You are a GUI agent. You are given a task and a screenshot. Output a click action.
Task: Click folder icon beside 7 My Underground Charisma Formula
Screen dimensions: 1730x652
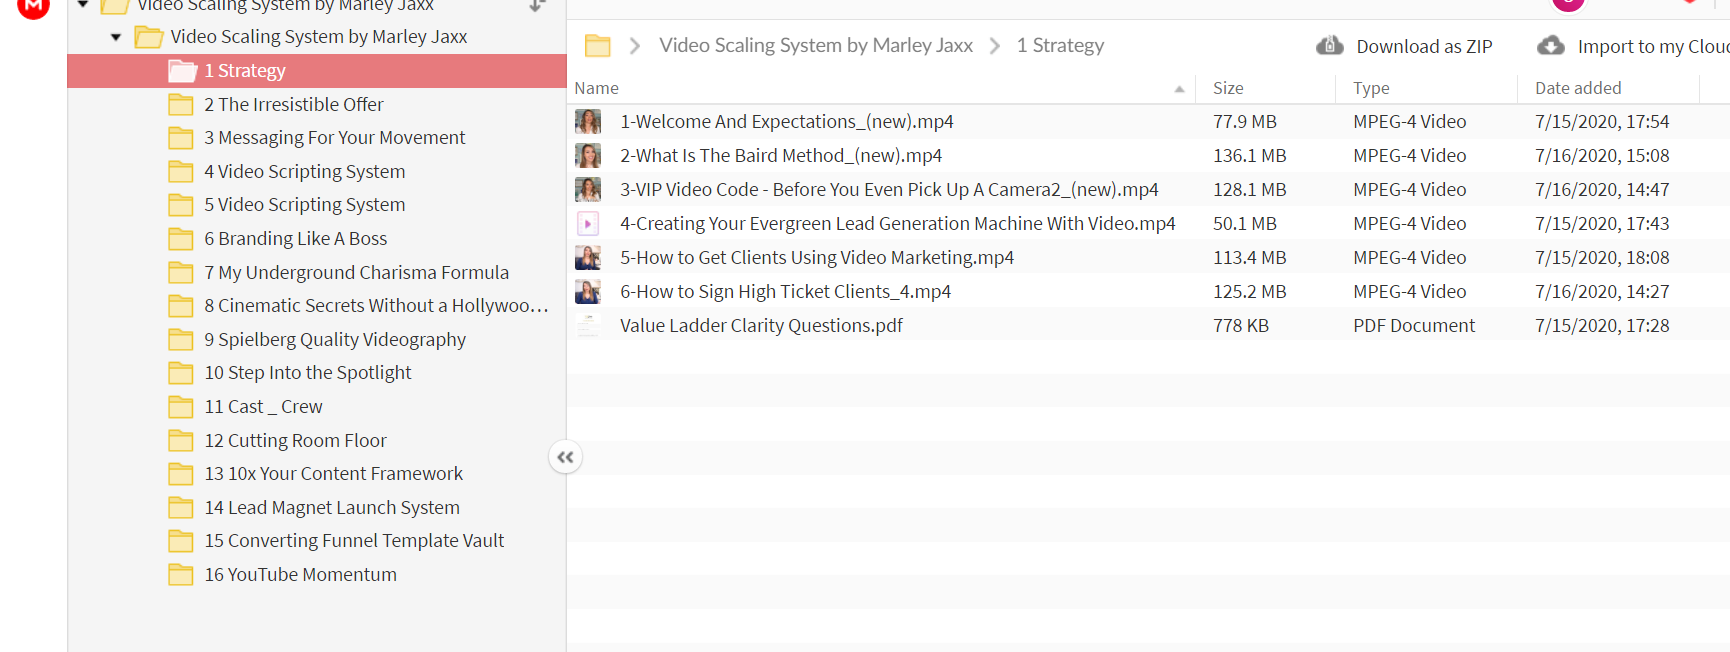point(181,273)
